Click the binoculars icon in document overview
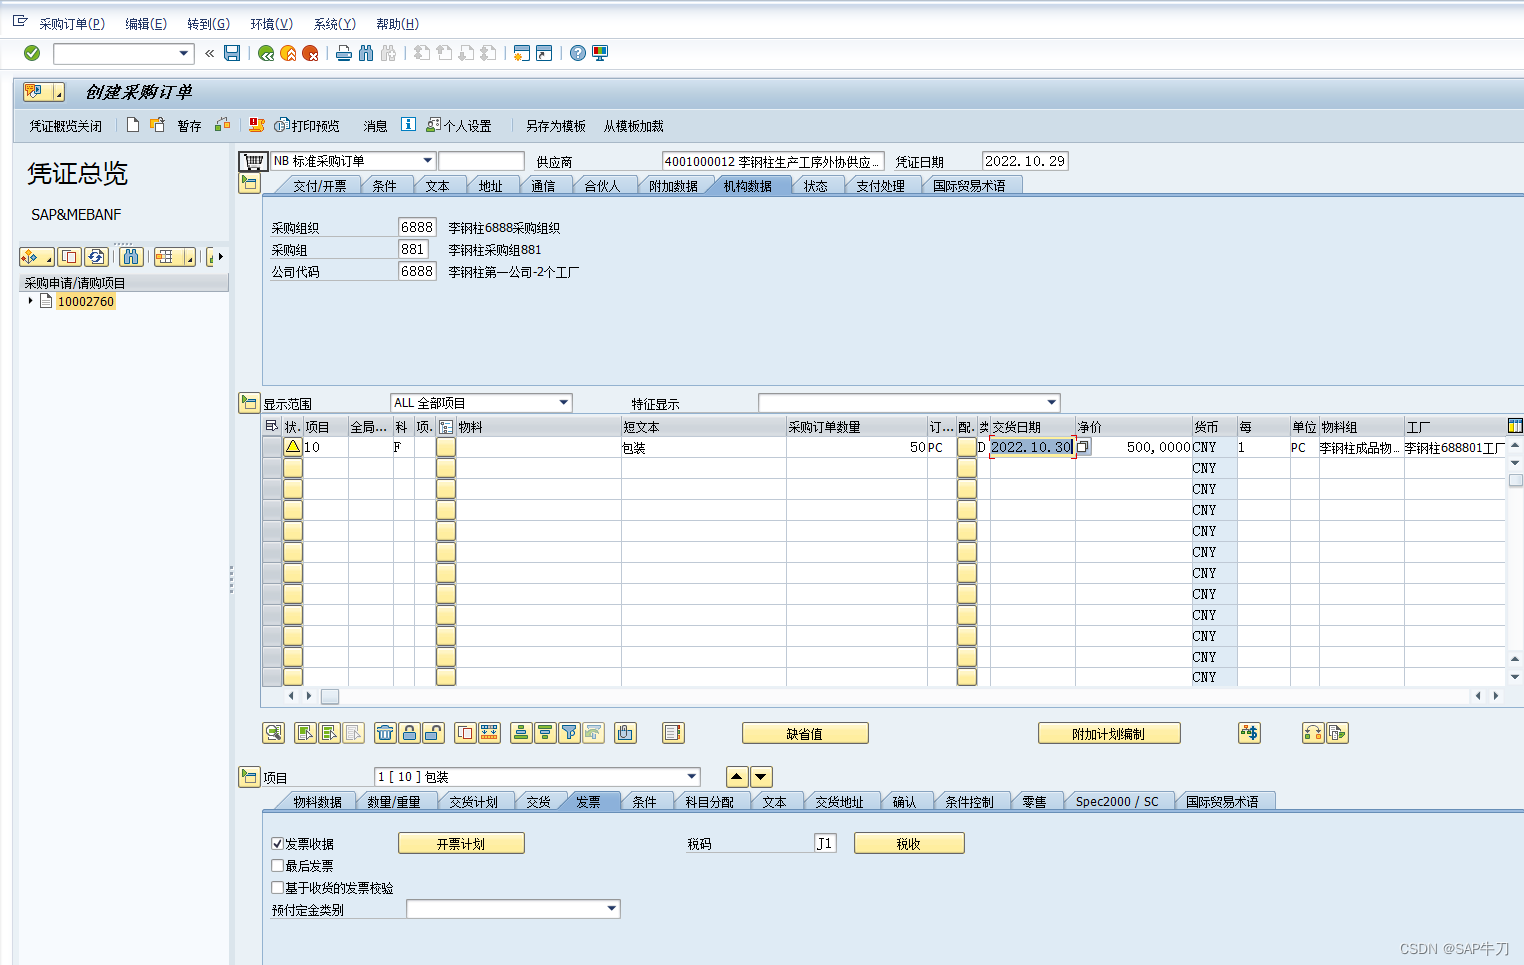Screen dimensions: 1524x965 click(x=131, y=257)
